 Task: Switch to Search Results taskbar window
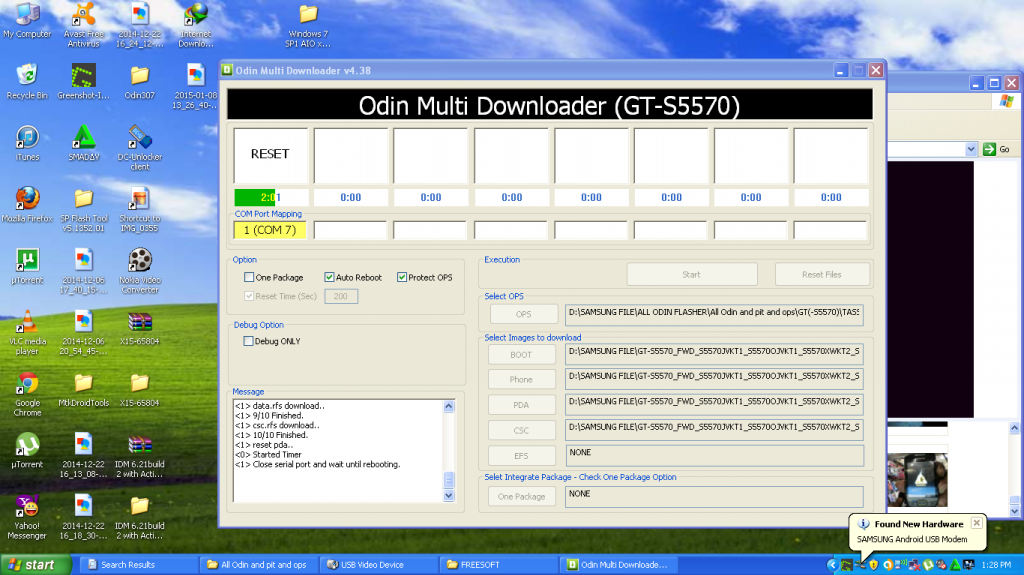pyautogui.click(x=136, y=565)
